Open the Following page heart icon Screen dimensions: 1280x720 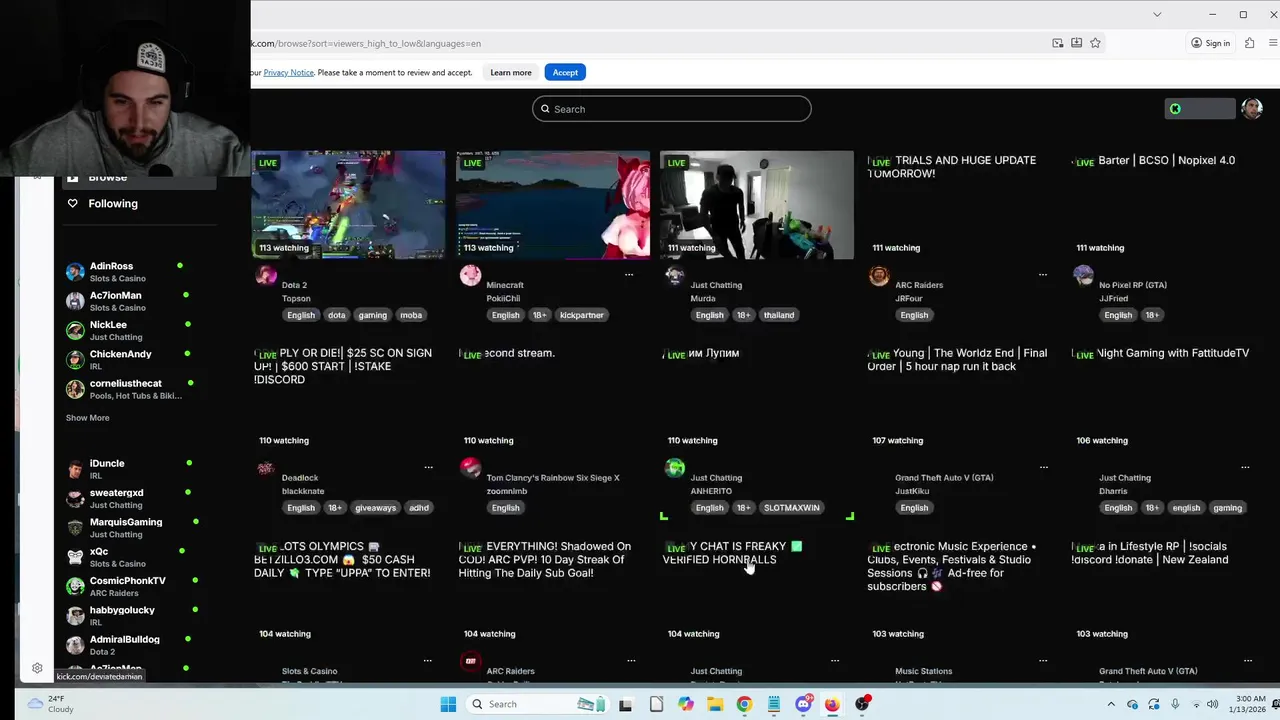click(72, 203)
